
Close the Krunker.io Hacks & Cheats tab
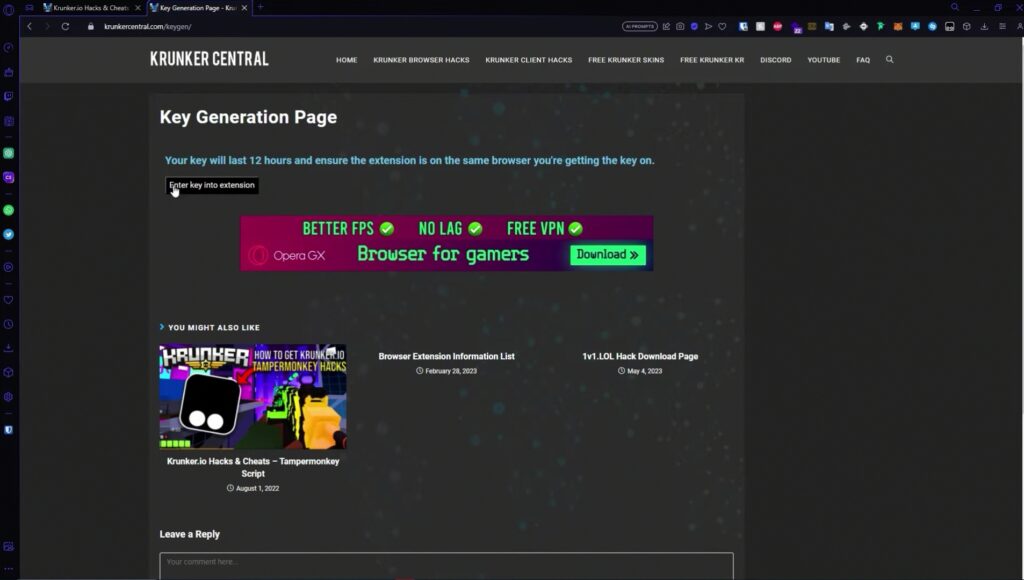point(138,8)
